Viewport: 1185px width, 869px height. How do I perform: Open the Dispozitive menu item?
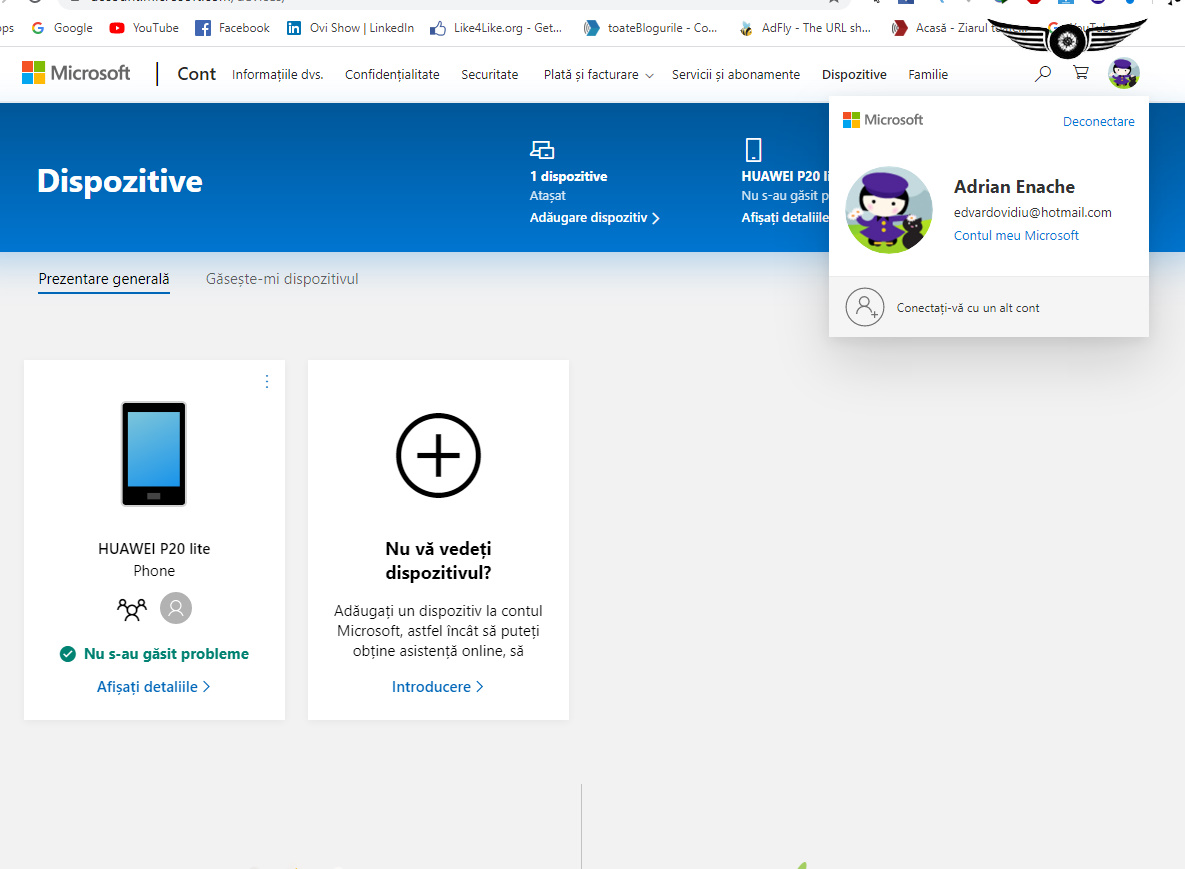pos(854,74)
